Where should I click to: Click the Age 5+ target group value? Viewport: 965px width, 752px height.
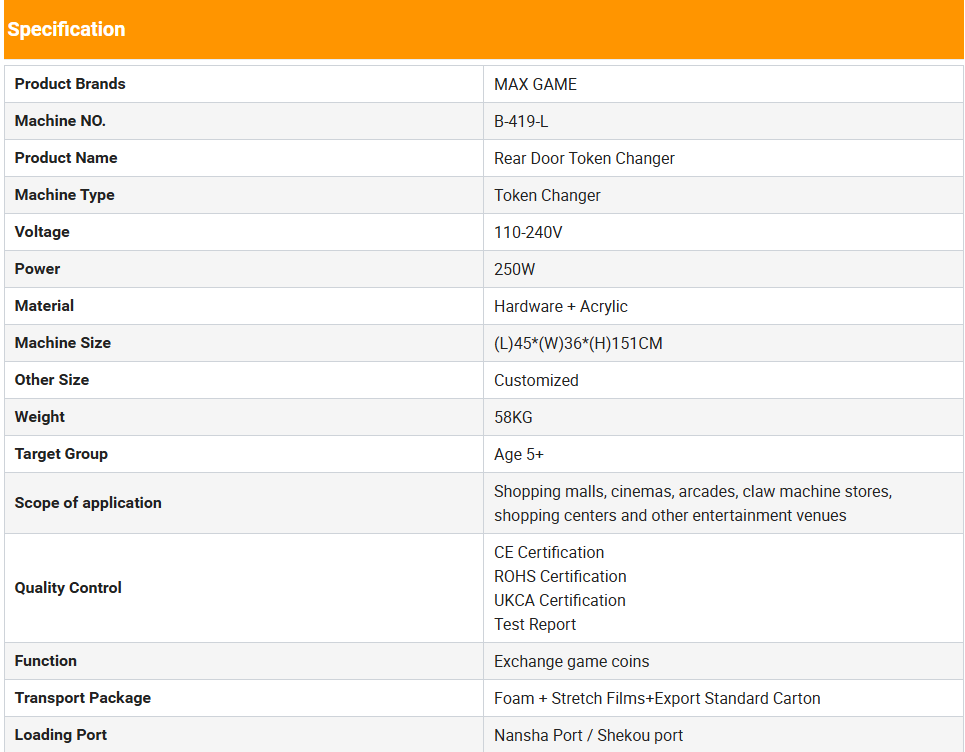coord(519,454)
